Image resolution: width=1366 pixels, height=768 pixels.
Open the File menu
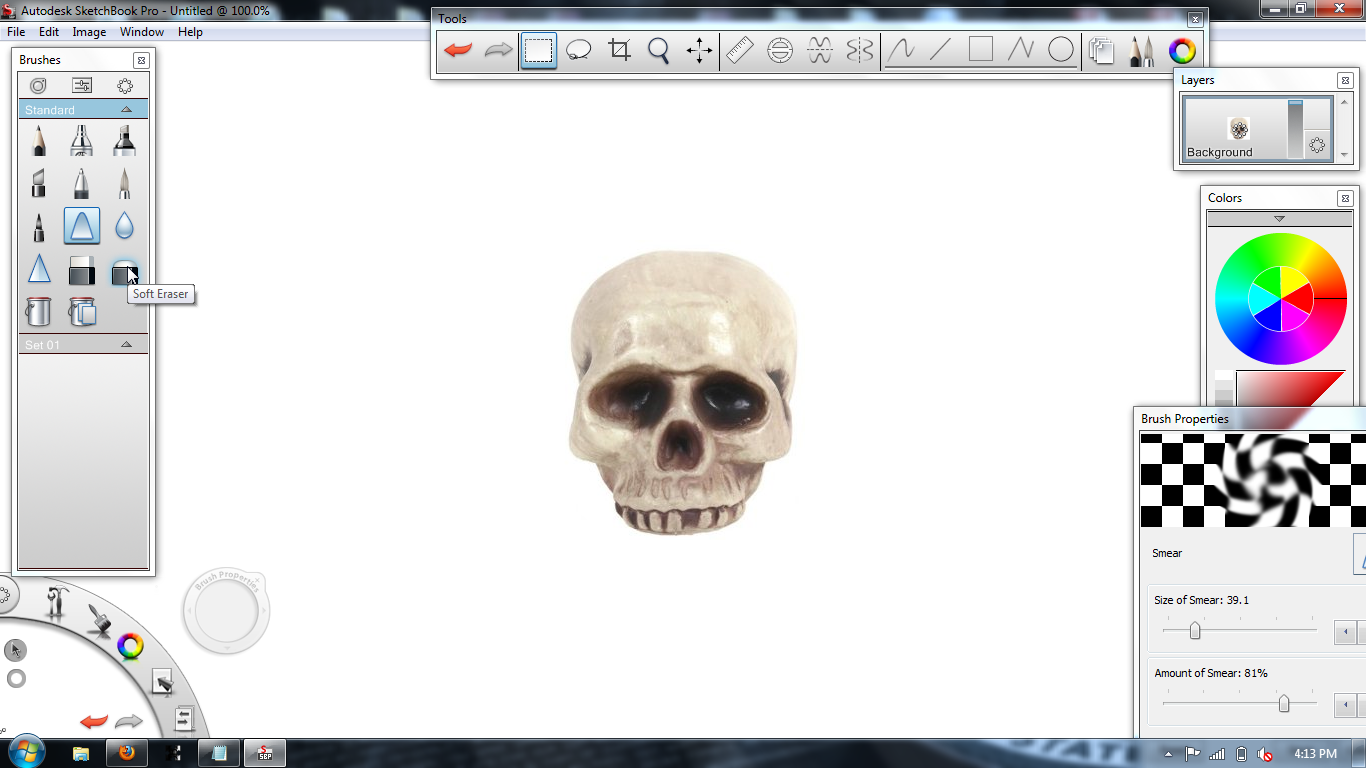pyautogui.click(x=16, y=32)
